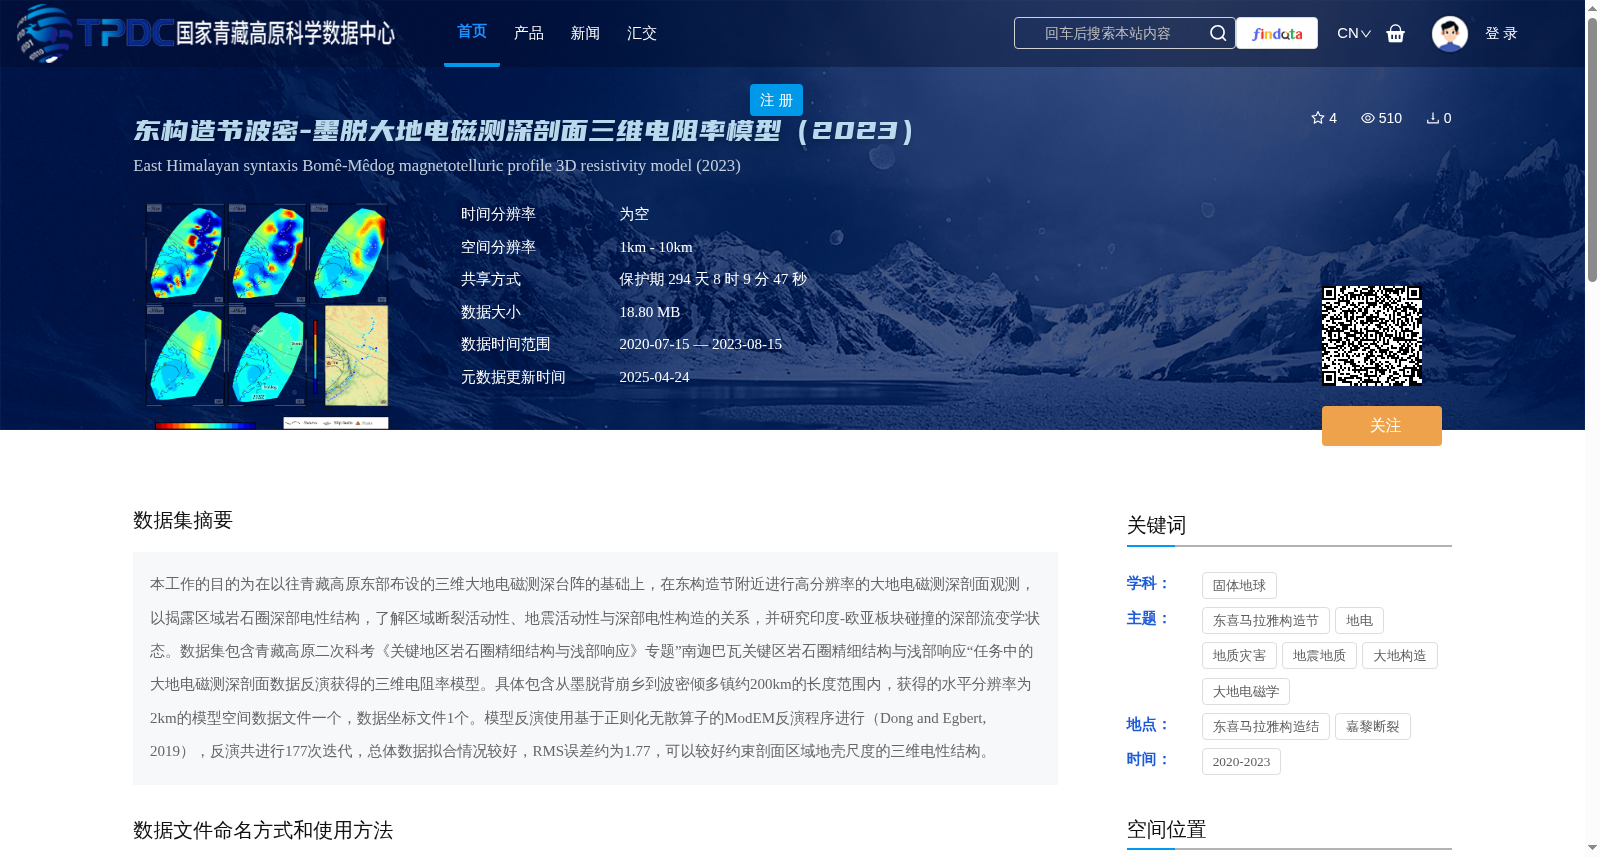Open the 新闻 menu
Viewport: 1600px width, 857px height.
click(x=585, y=33)
